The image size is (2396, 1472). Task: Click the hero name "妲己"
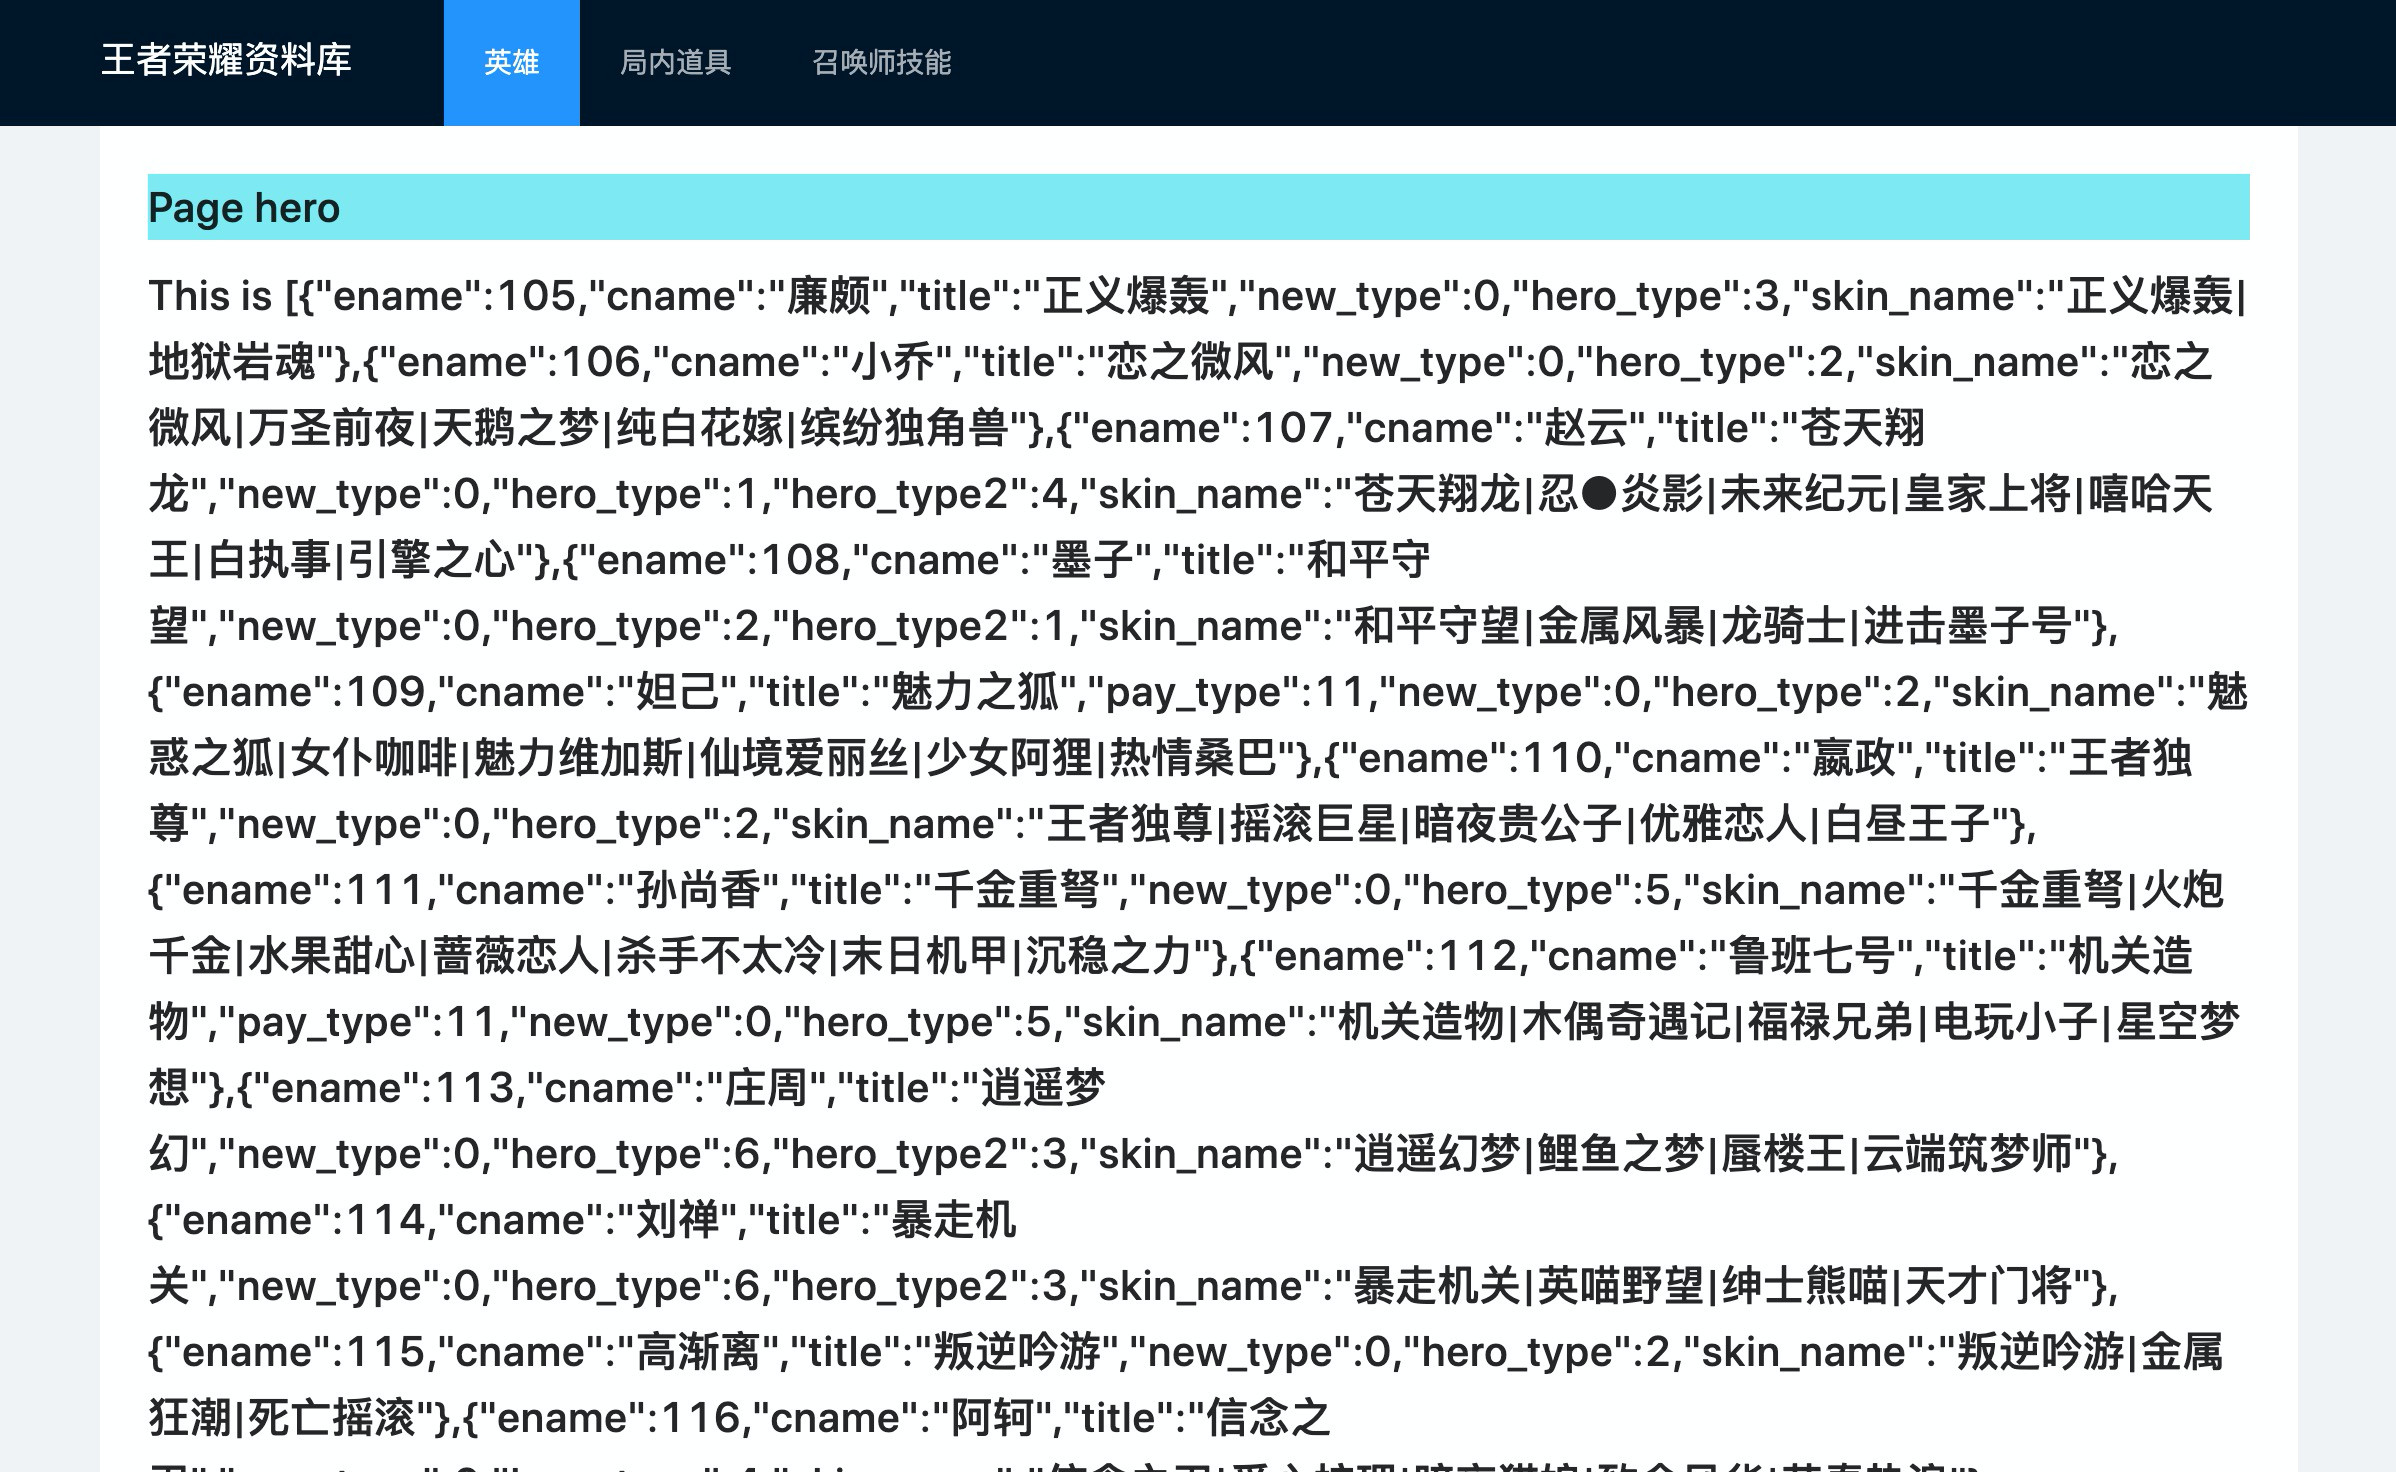pyautogui.click(x=678, y=692)
